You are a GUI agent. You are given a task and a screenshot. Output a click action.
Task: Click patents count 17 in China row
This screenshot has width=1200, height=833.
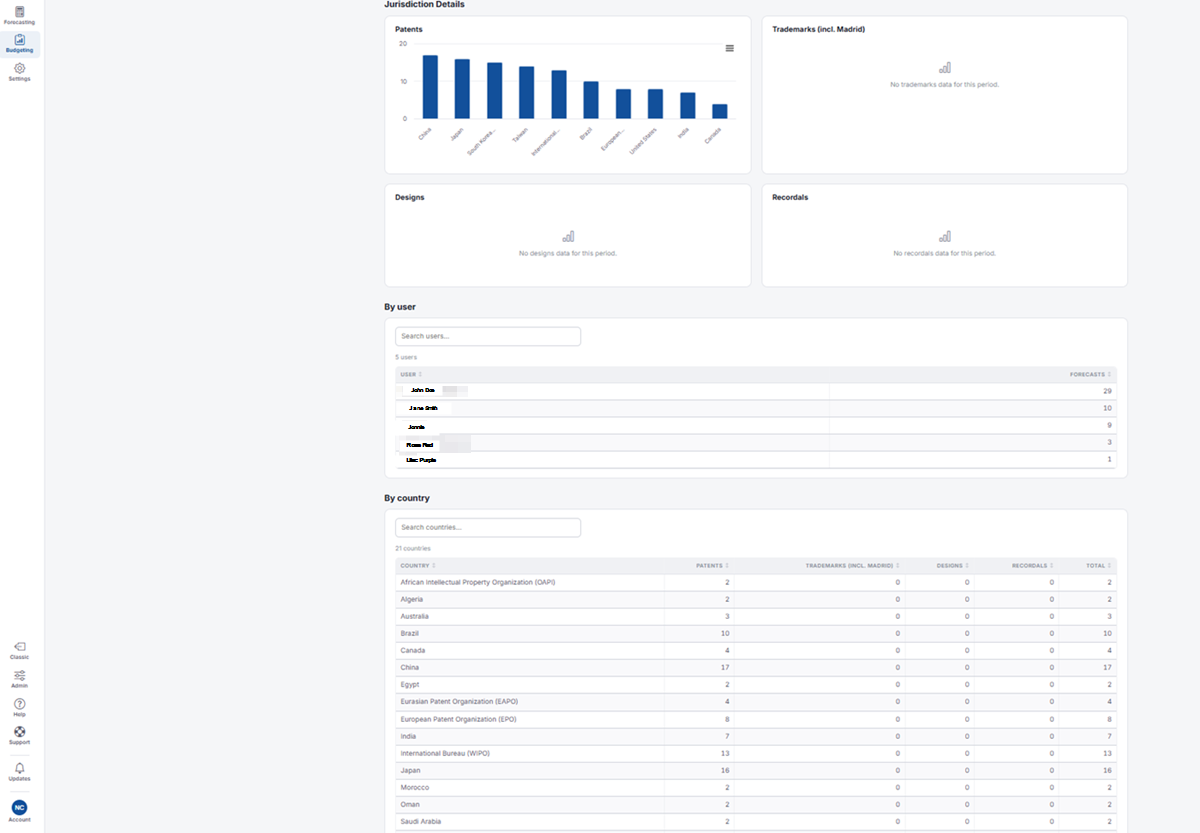coord(725,667)
